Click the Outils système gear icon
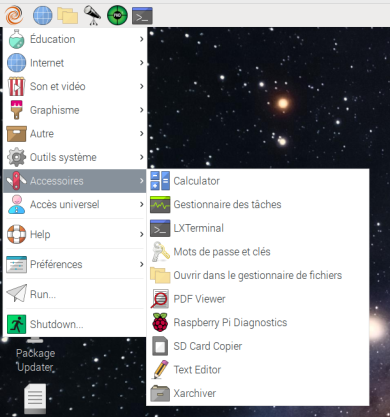The height and width of the screenshot is (417, 390). coord(16,157)
